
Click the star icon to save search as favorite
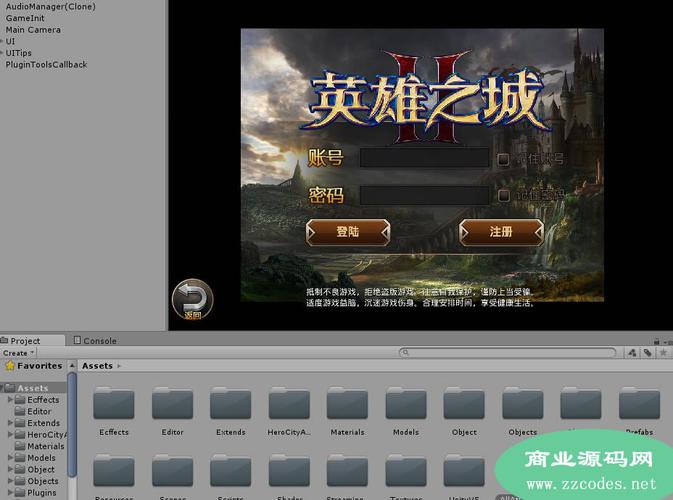[x=663, y=353]
